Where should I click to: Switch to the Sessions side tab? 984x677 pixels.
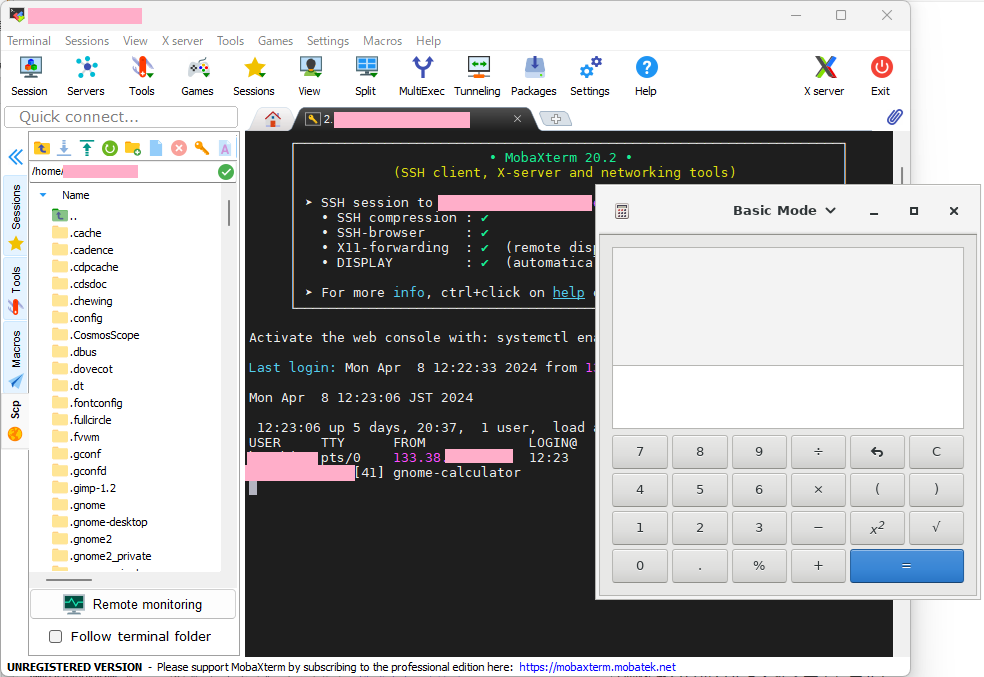[15, 216]
